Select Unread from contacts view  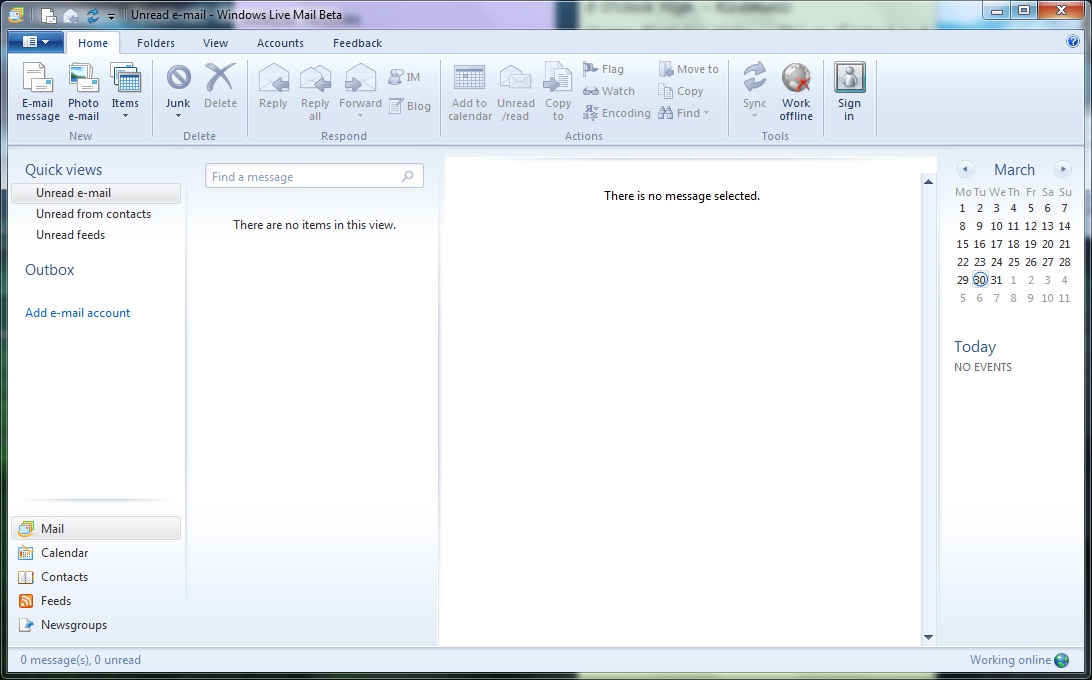click(x=93, y=214)
